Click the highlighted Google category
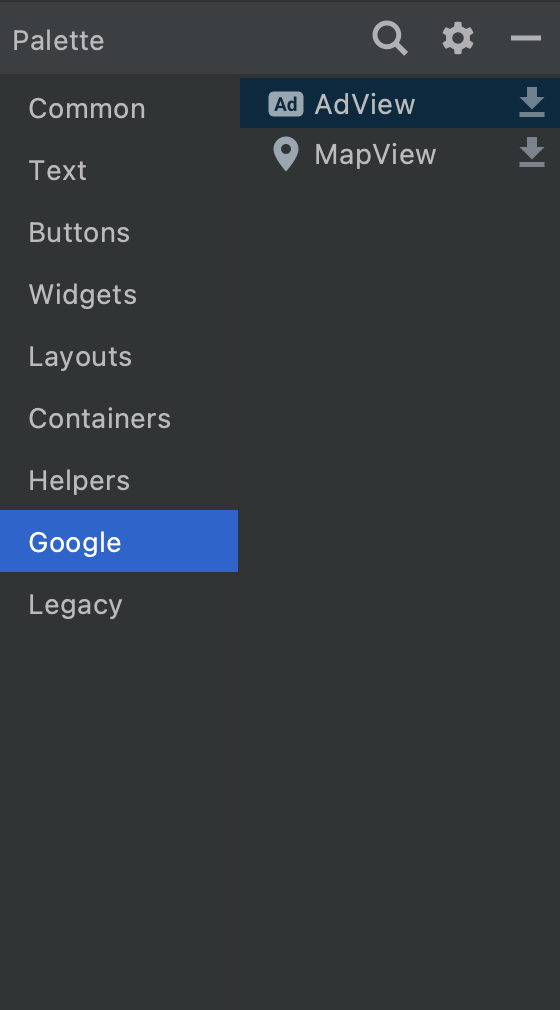The image size is (560, 1010). click(119, 541)
